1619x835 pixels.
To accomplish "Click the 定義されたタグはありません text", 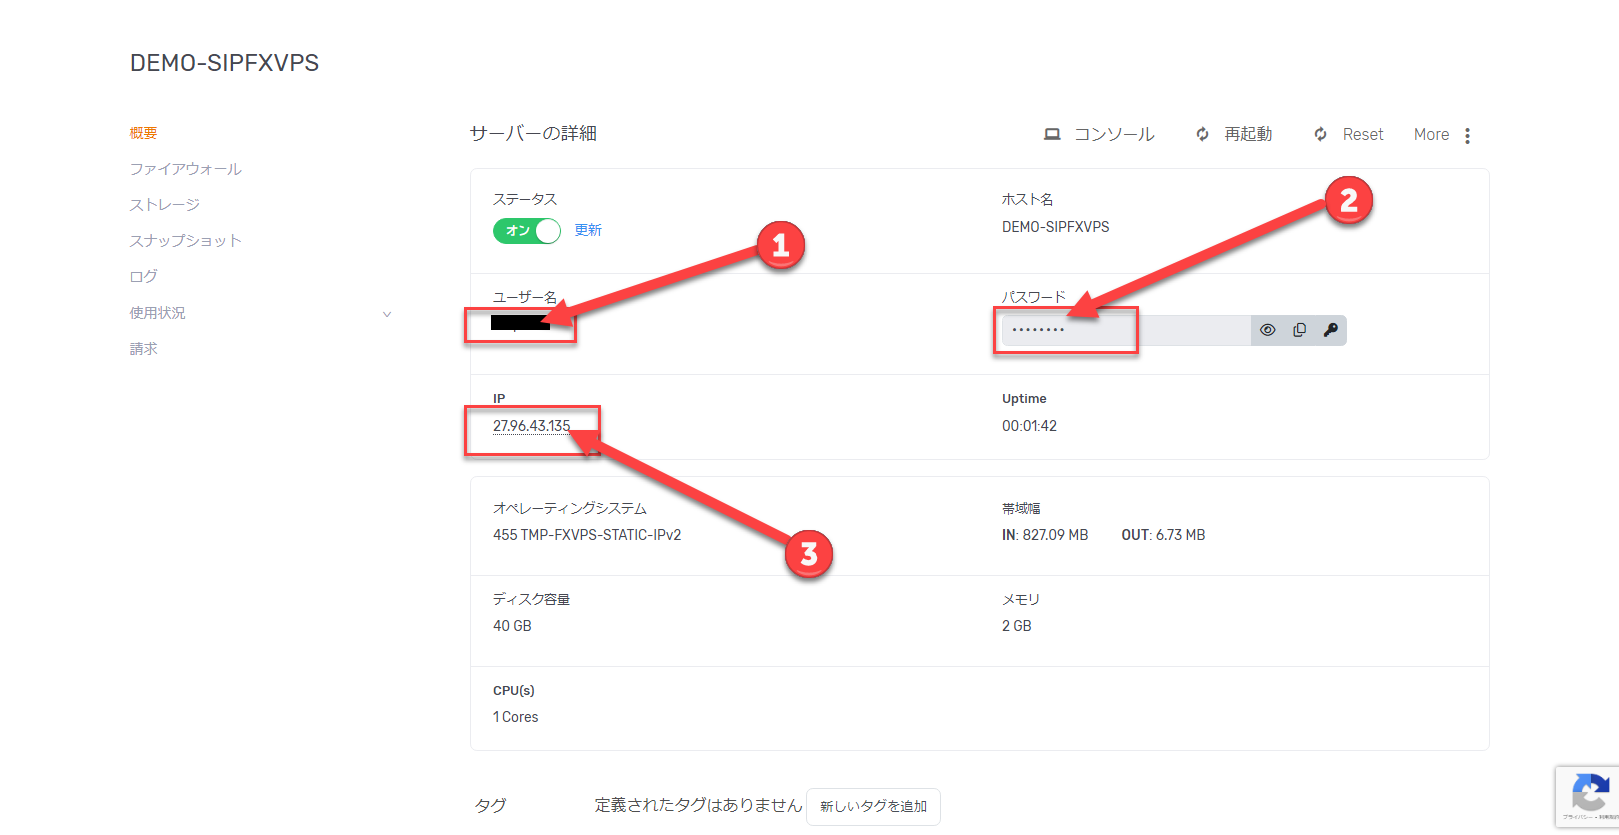I will point(698,805).
